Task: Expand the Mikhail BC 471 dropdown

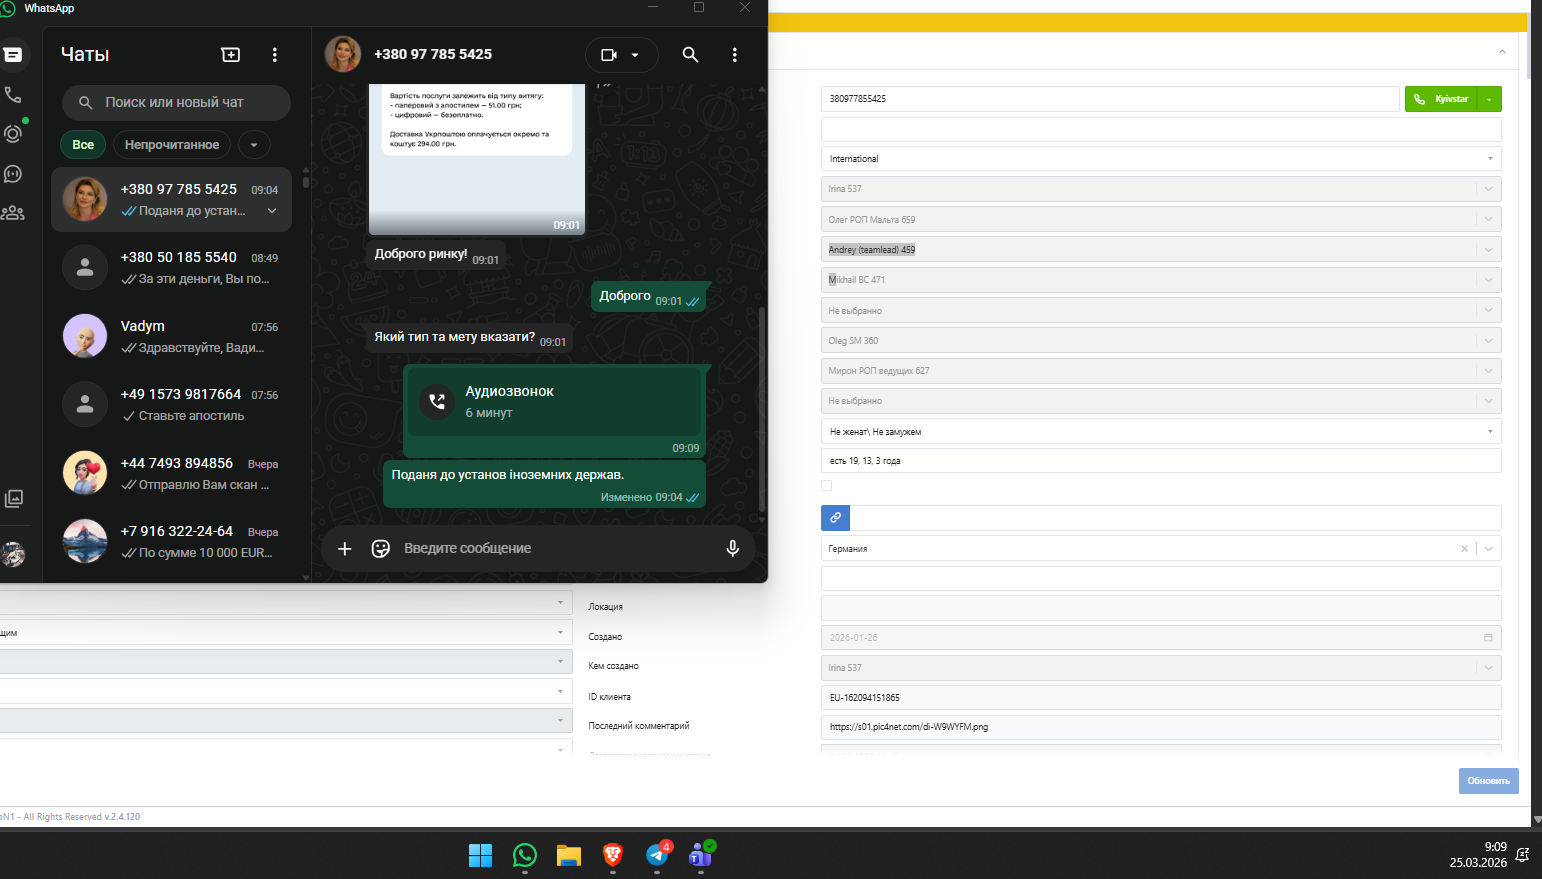Action: (x=1488, y=280)
